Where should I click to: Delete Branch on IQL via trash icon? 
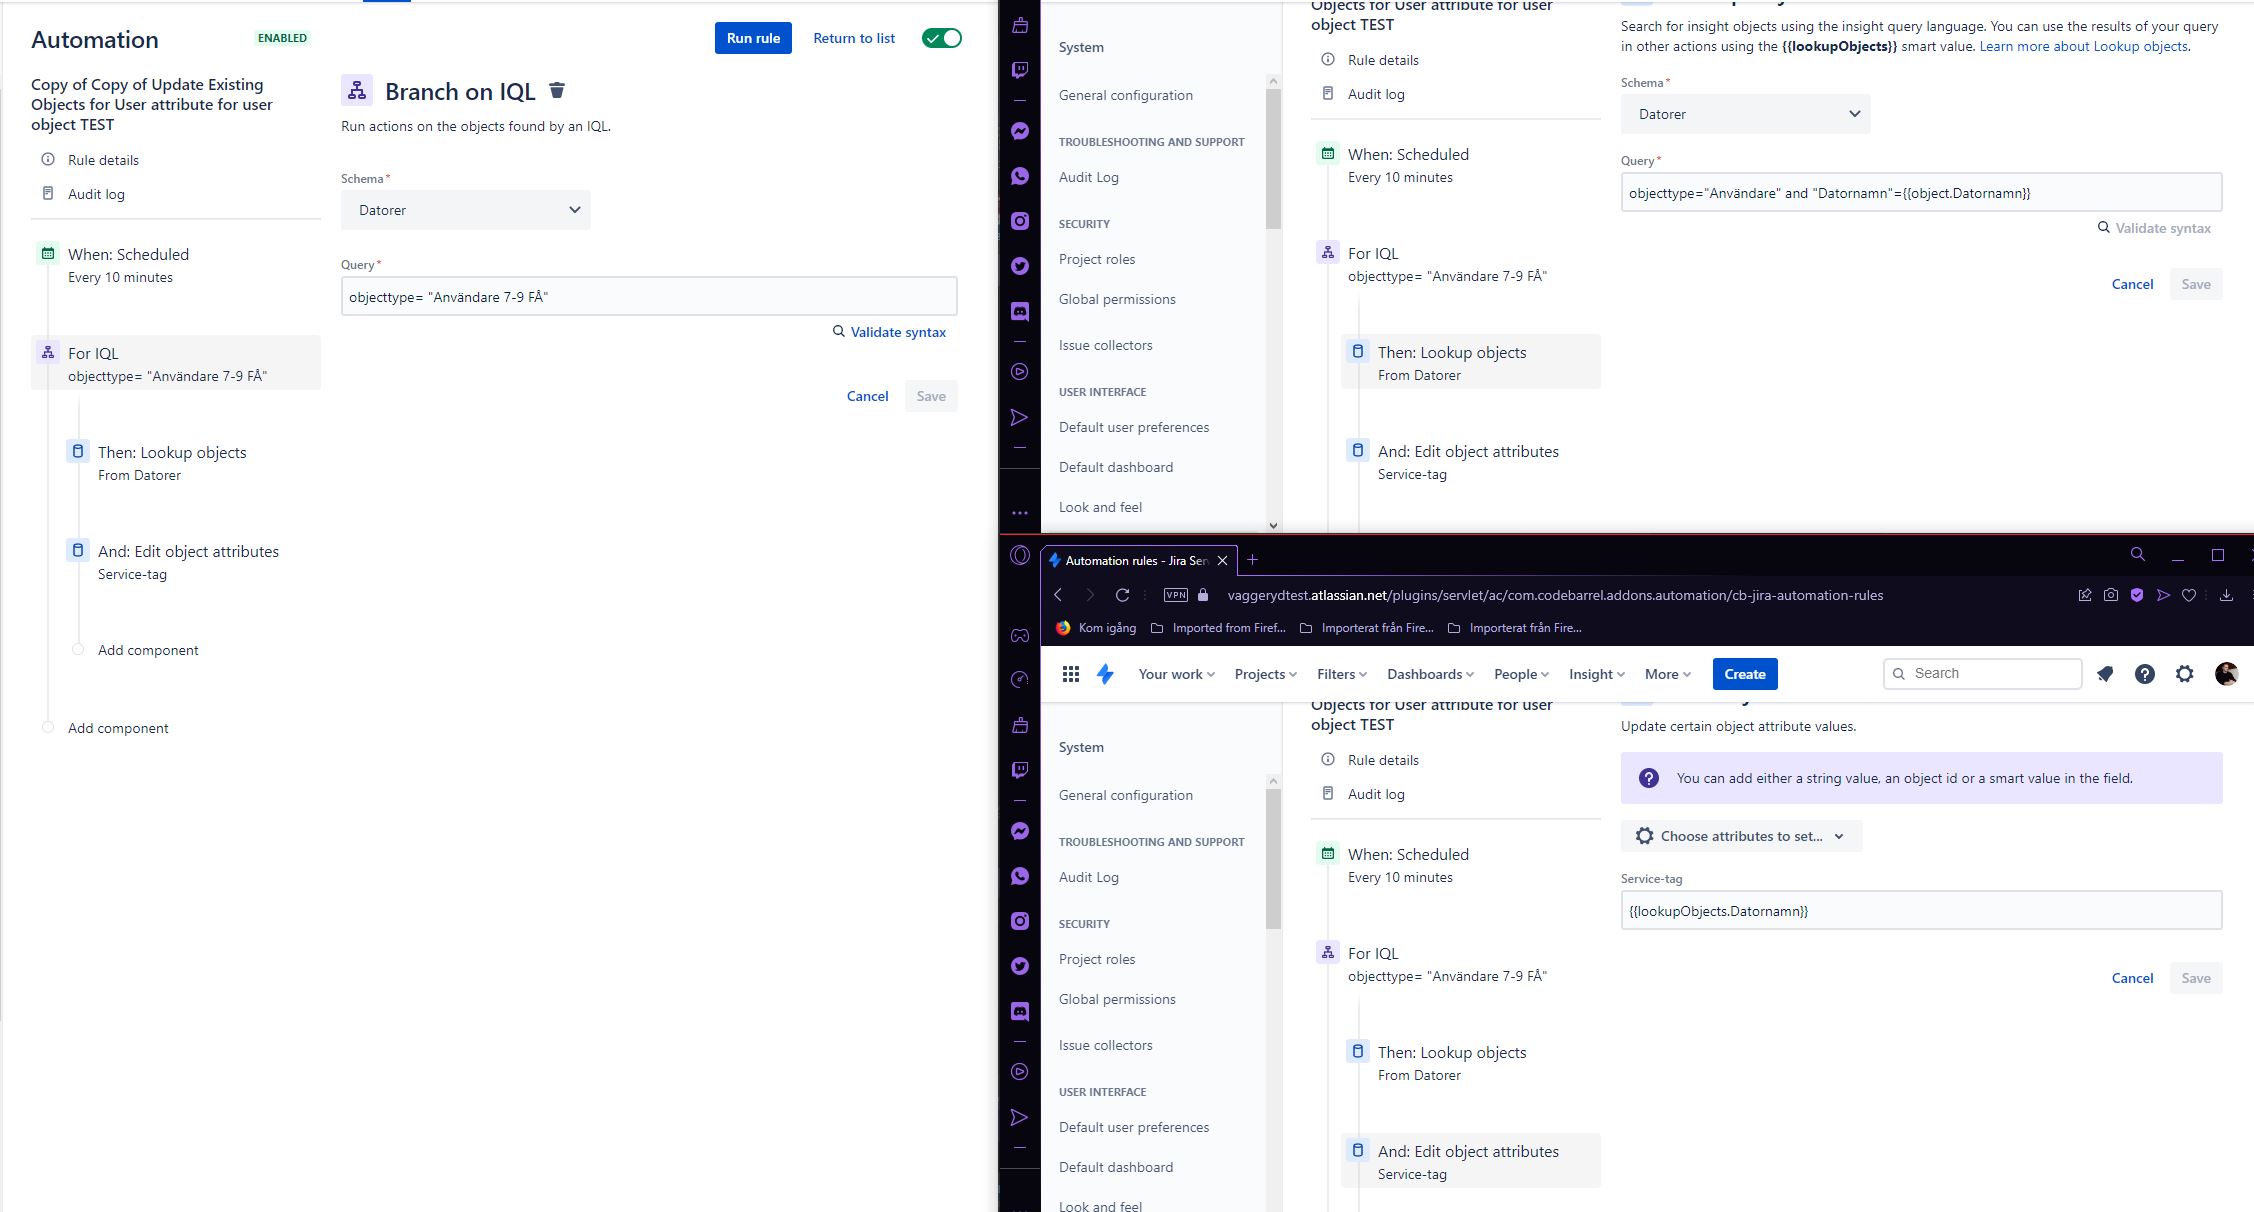point(557,91)
